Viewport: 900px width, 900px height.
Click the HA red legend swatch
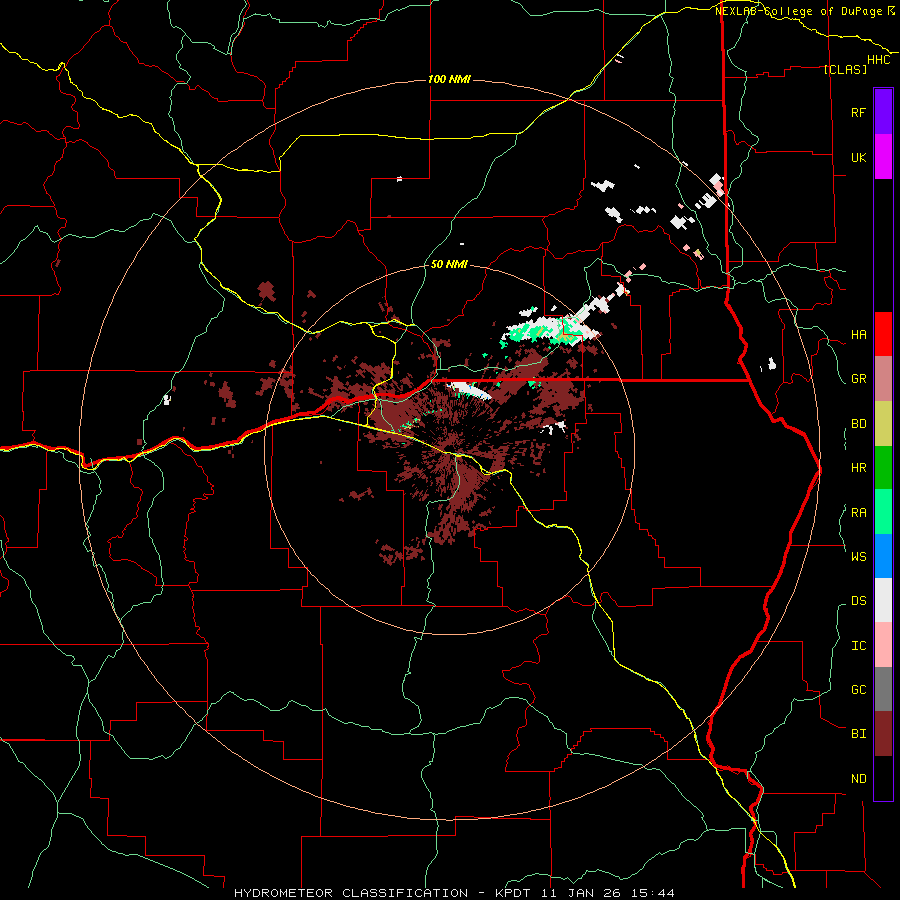(883, 334)
